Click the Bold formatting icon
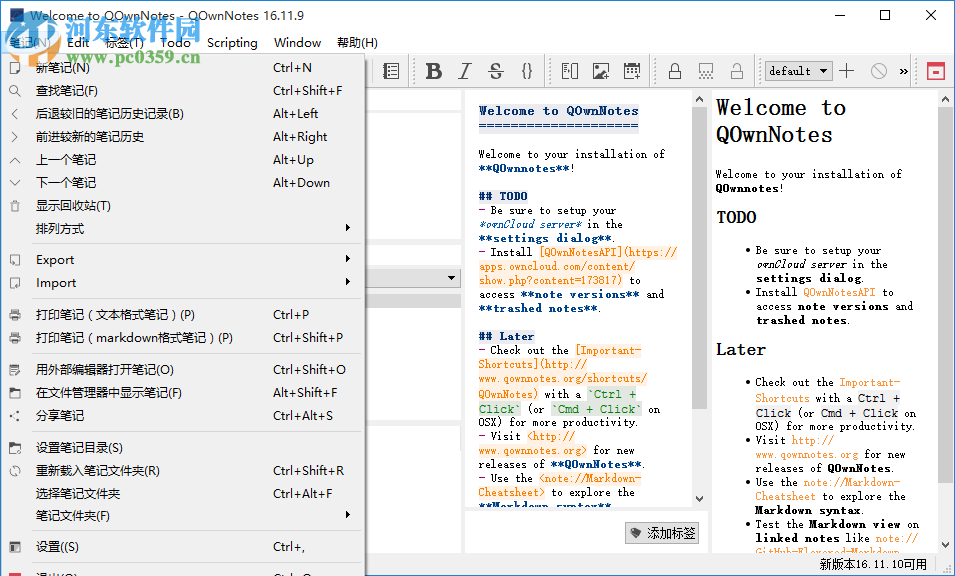The image size is (955, 576). click(433, 71)
